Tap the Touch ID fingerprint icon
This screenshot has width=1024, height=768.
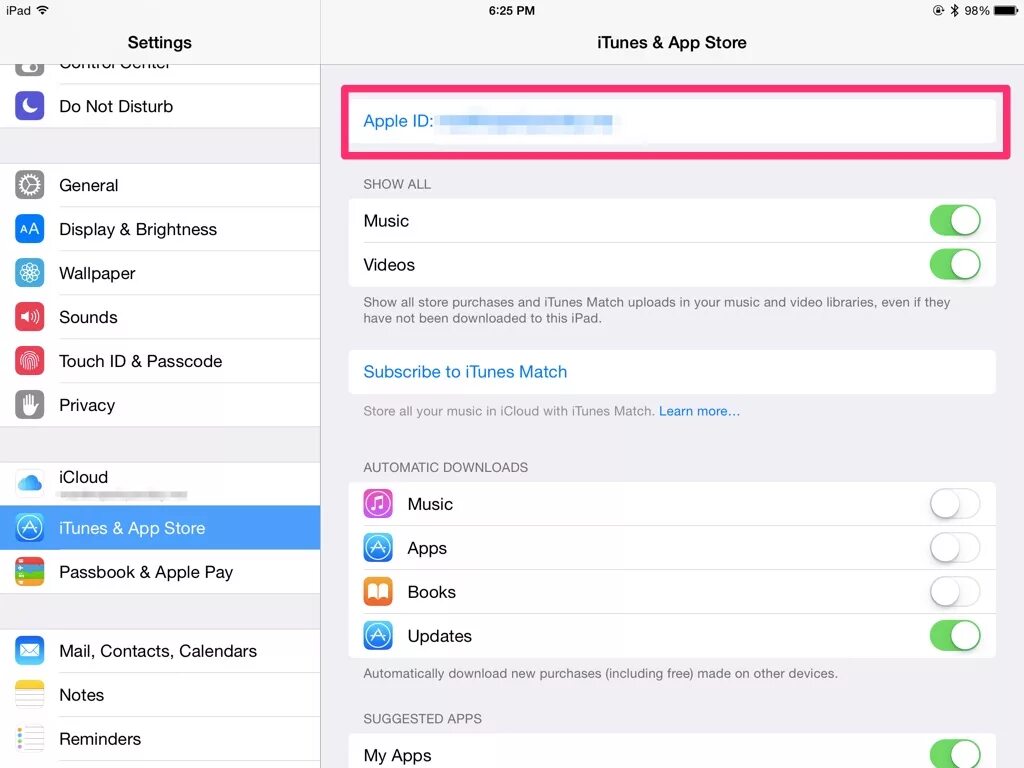tap(29, 360)
